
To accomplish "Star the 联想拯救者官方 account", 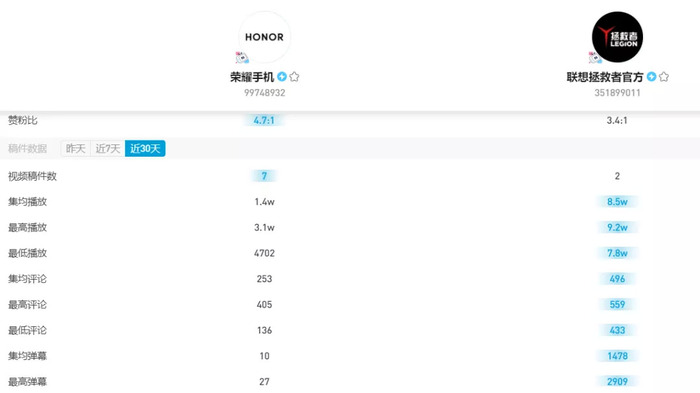I will (x=664, y=77).
